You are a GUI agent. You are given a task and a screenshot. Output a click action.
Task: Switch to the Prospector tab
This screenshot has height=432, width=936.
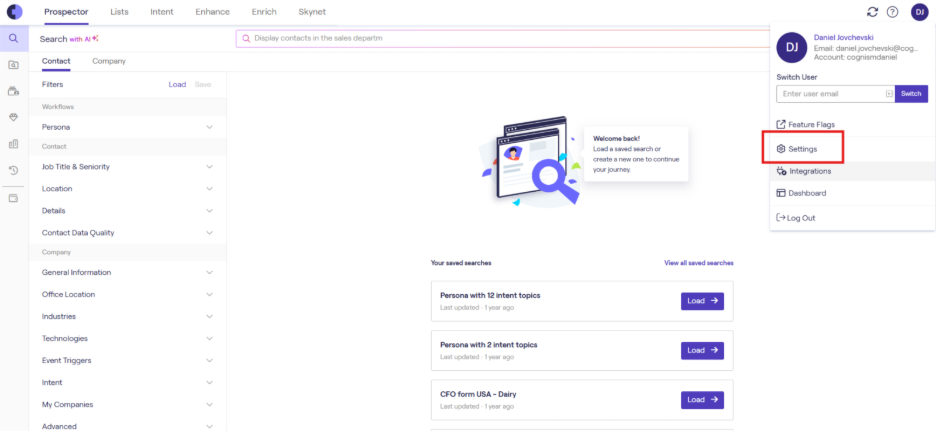pyautogui.click(x=66, y=12)
